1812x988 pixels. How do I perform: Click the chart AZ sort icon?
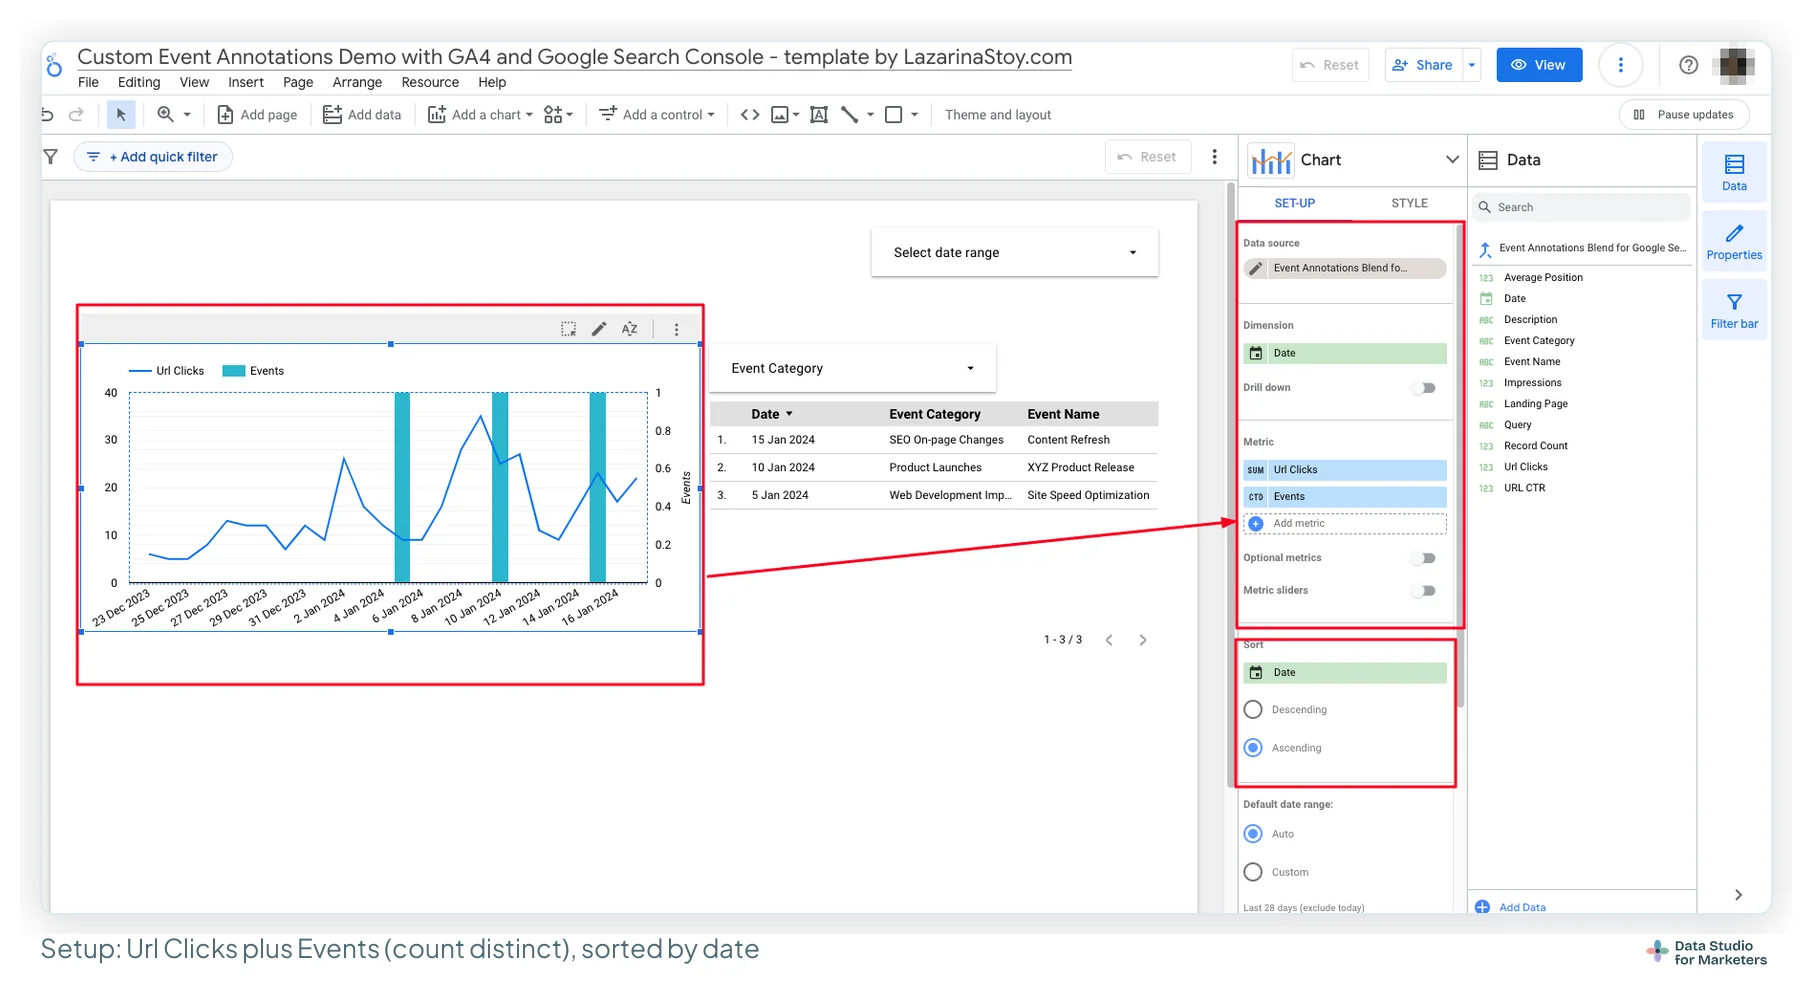pyautogui.click(x=630, y=329)
